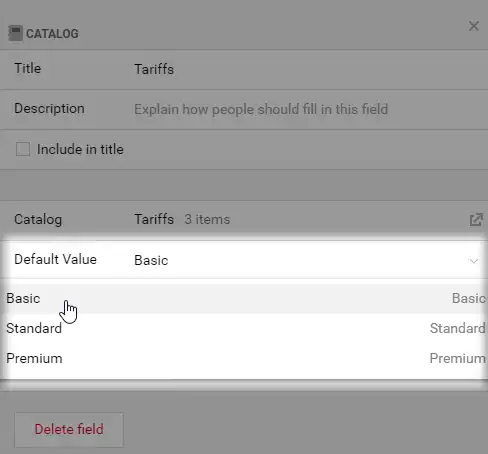Click the Default Value label
Screen dimensions: 488x454
point(55,259)
